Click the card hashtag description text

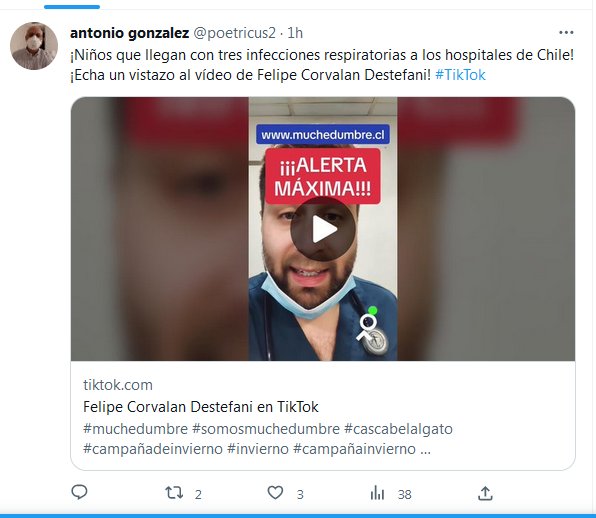click(x=268, y=439)
